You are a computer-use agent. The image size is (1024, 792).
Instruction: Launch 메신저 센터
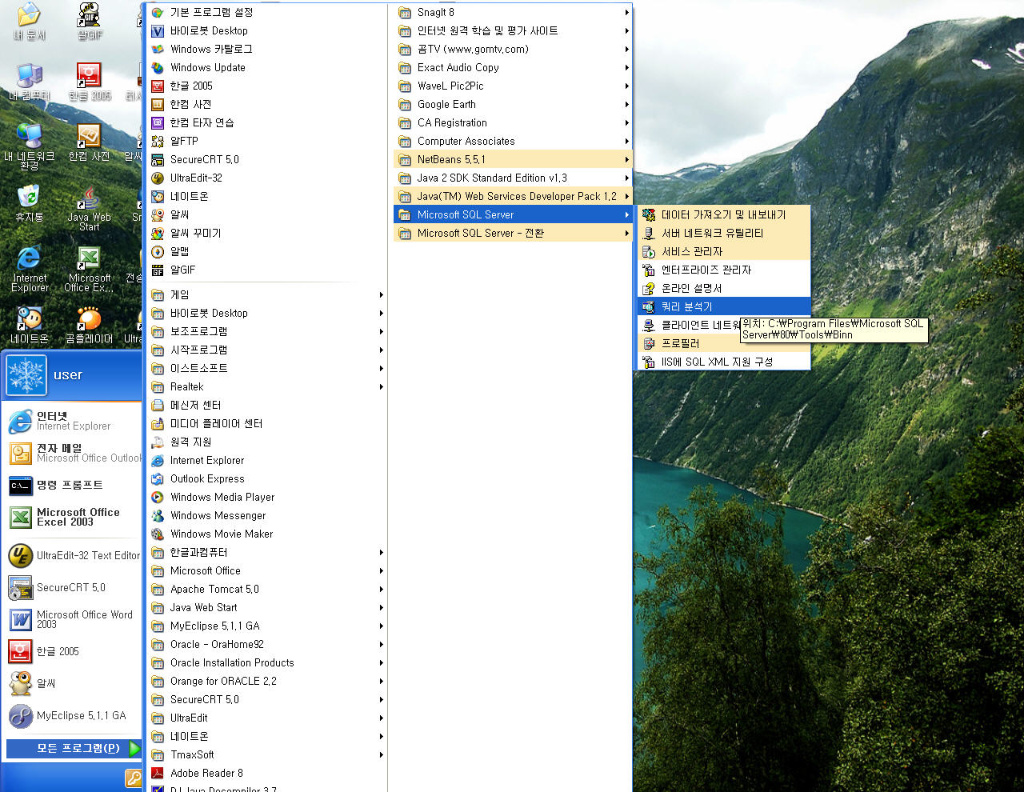266,405
